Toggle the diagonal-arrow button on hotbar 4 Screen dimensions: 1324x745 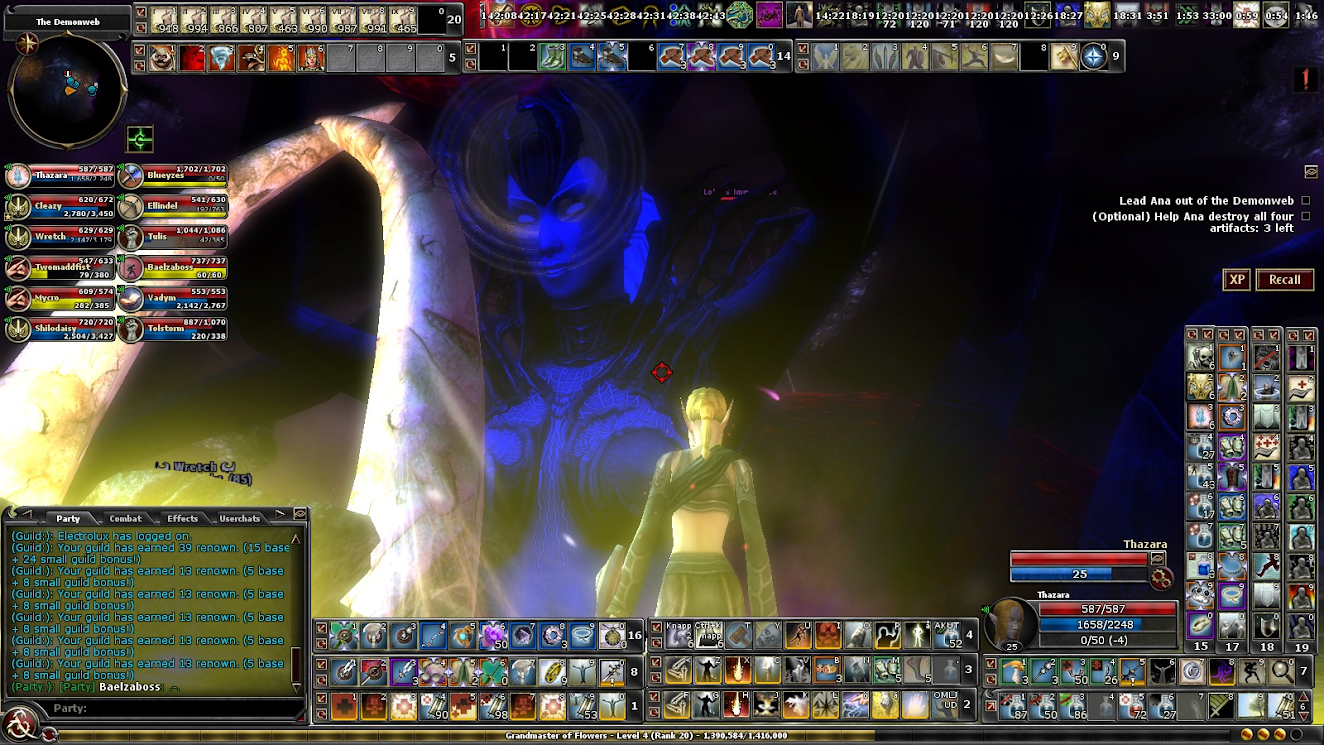tap(656, 629)
